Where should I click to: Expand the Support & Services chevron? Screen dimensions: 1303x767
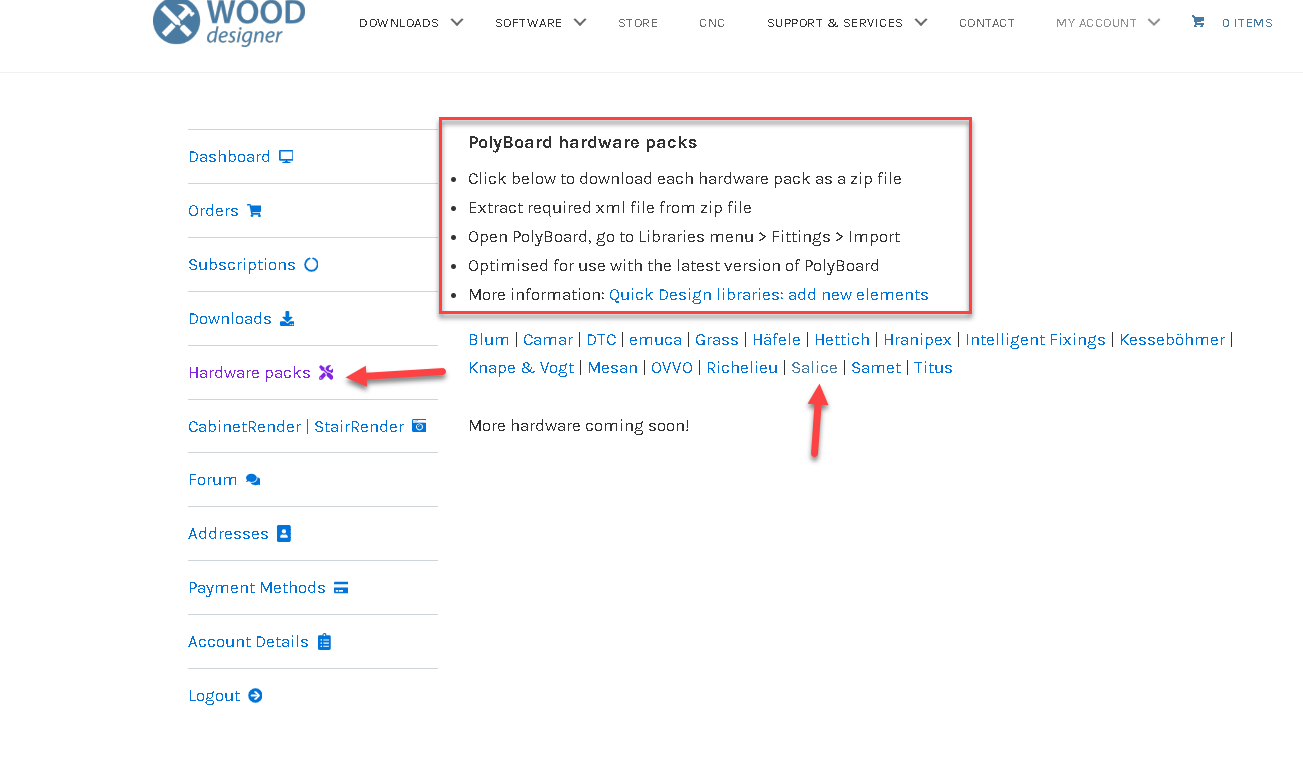921,22
